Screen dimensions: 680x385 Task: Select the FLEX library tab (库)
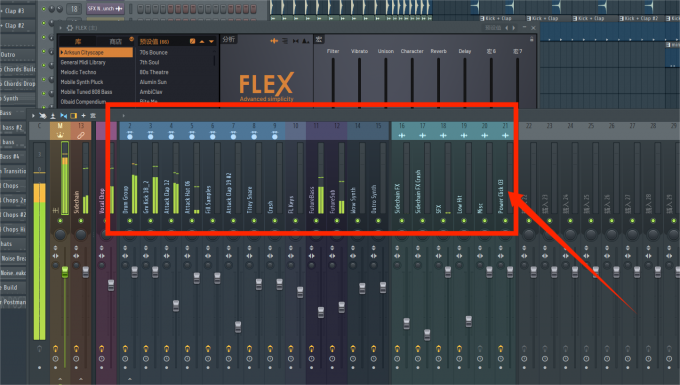pyautogui.click(x=78, y=42)
